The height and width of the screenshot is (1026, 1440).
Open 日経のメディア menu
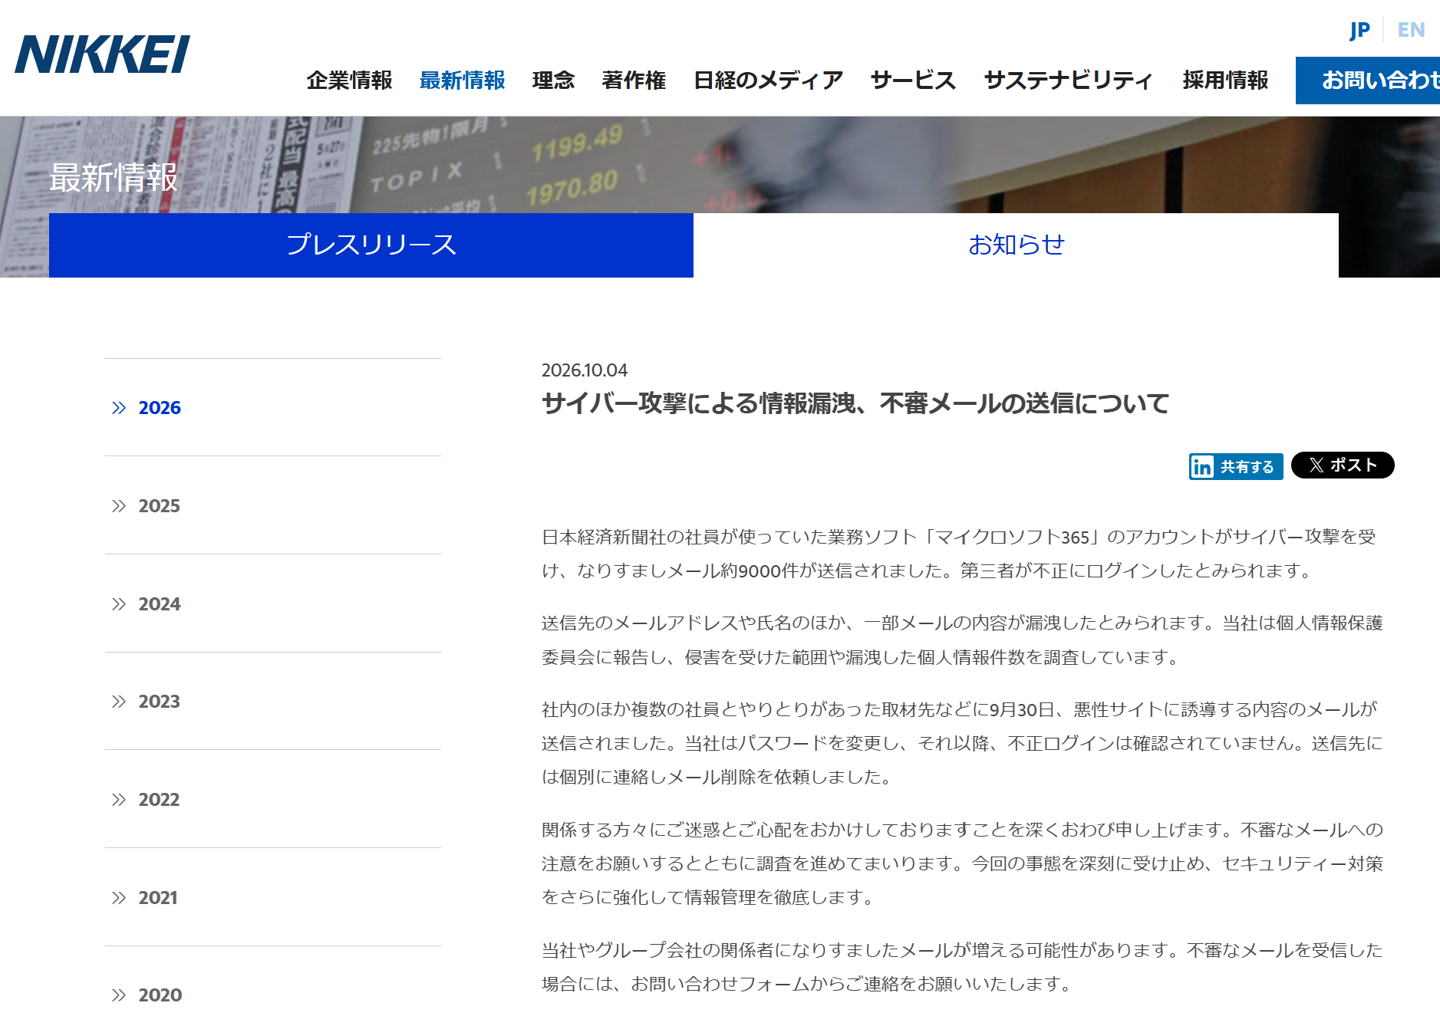coord(768,80)
